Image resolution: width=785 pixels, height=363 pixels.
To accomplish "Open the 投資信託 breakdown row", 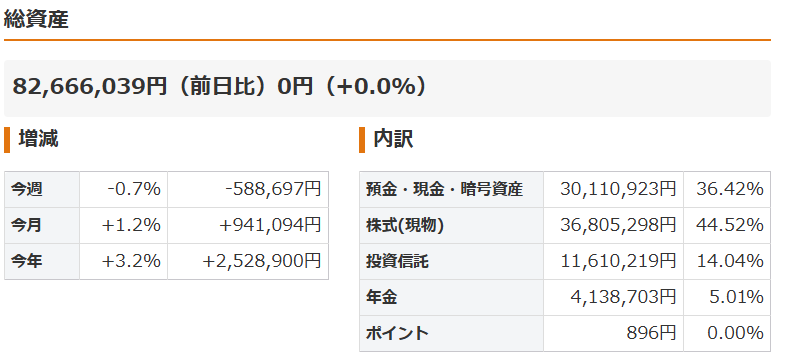I will point(565,262).
